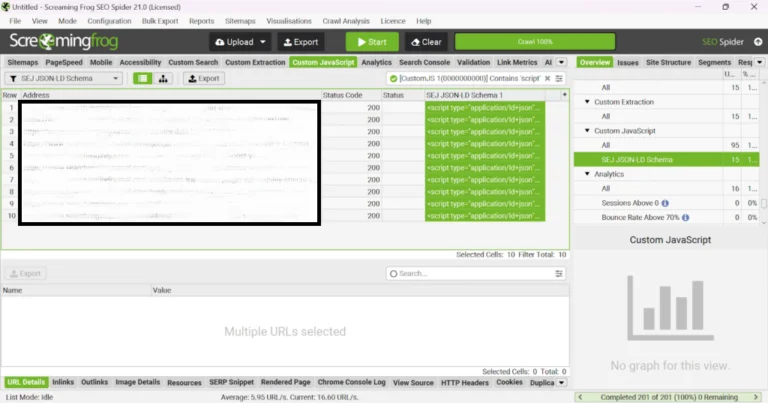768x403 pixels.
Task: Collapse the Custom Extraction tree section
Action: point(588,102)
